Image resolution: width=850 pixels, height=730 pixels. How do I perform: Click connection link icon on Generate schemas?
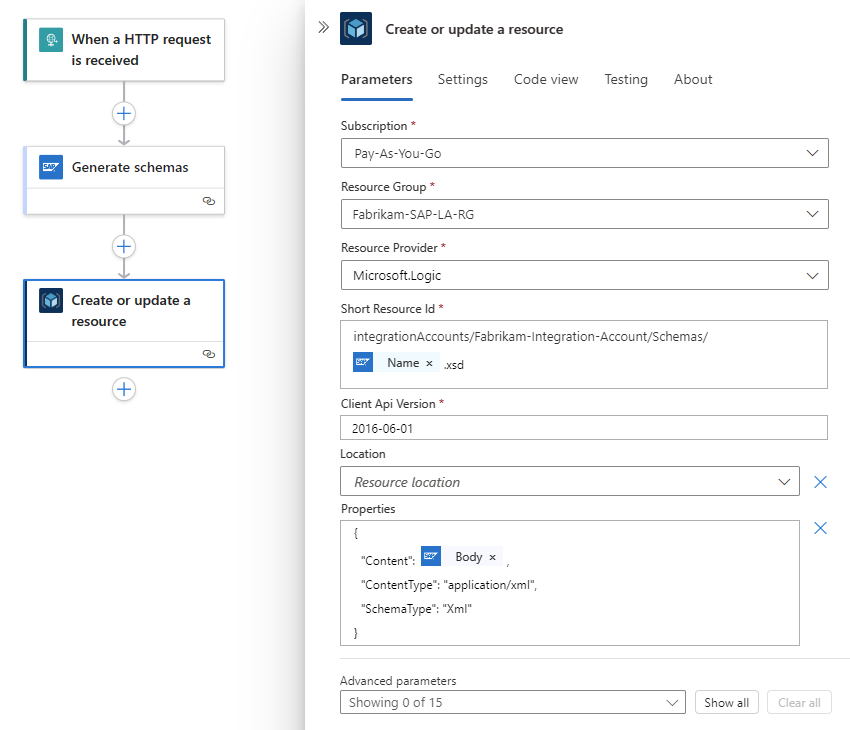tap(209, 201)
